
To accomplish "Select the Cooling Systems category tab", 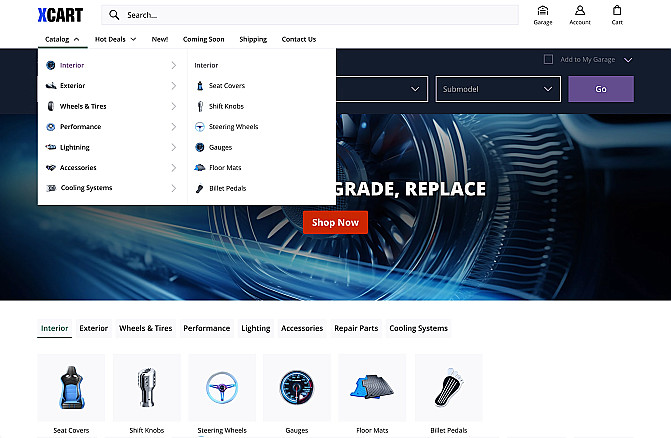I will [x=418, y=328].
